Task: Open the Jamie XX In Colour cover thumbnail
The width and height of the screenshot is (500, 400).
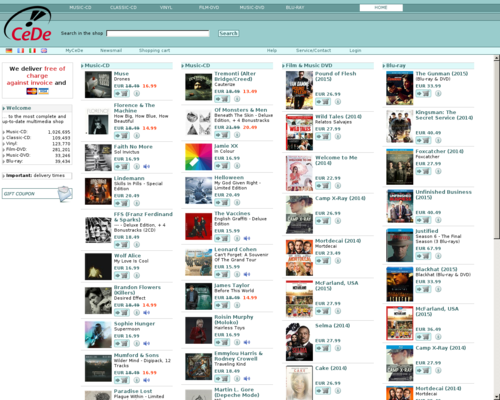Action: click(199, 157)
